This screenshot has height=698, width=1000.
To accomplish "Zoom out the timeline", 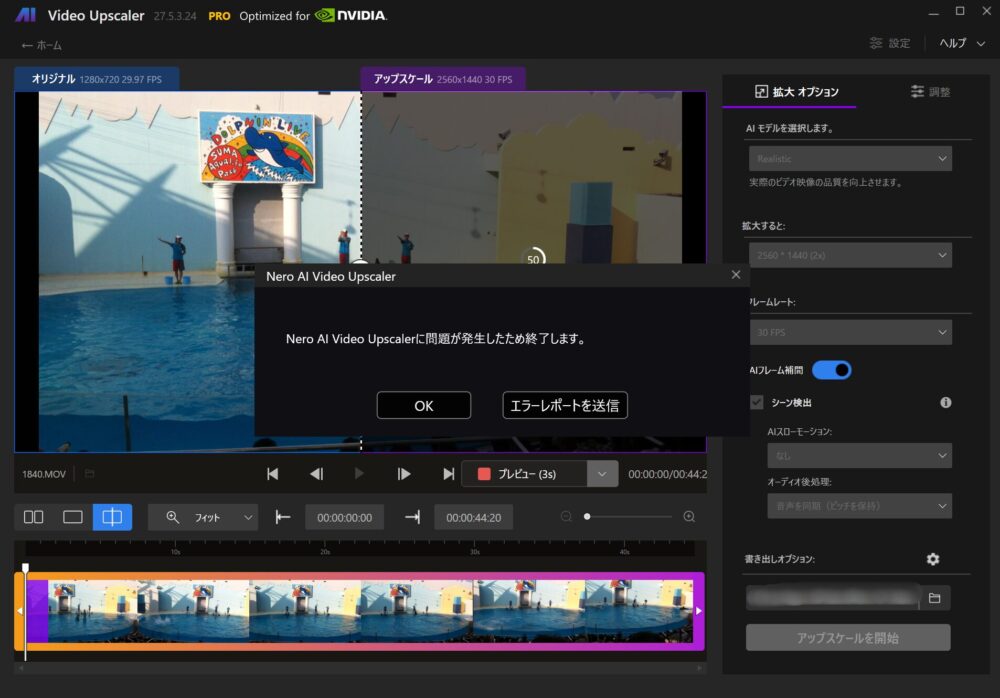I will tap(566, 516).
